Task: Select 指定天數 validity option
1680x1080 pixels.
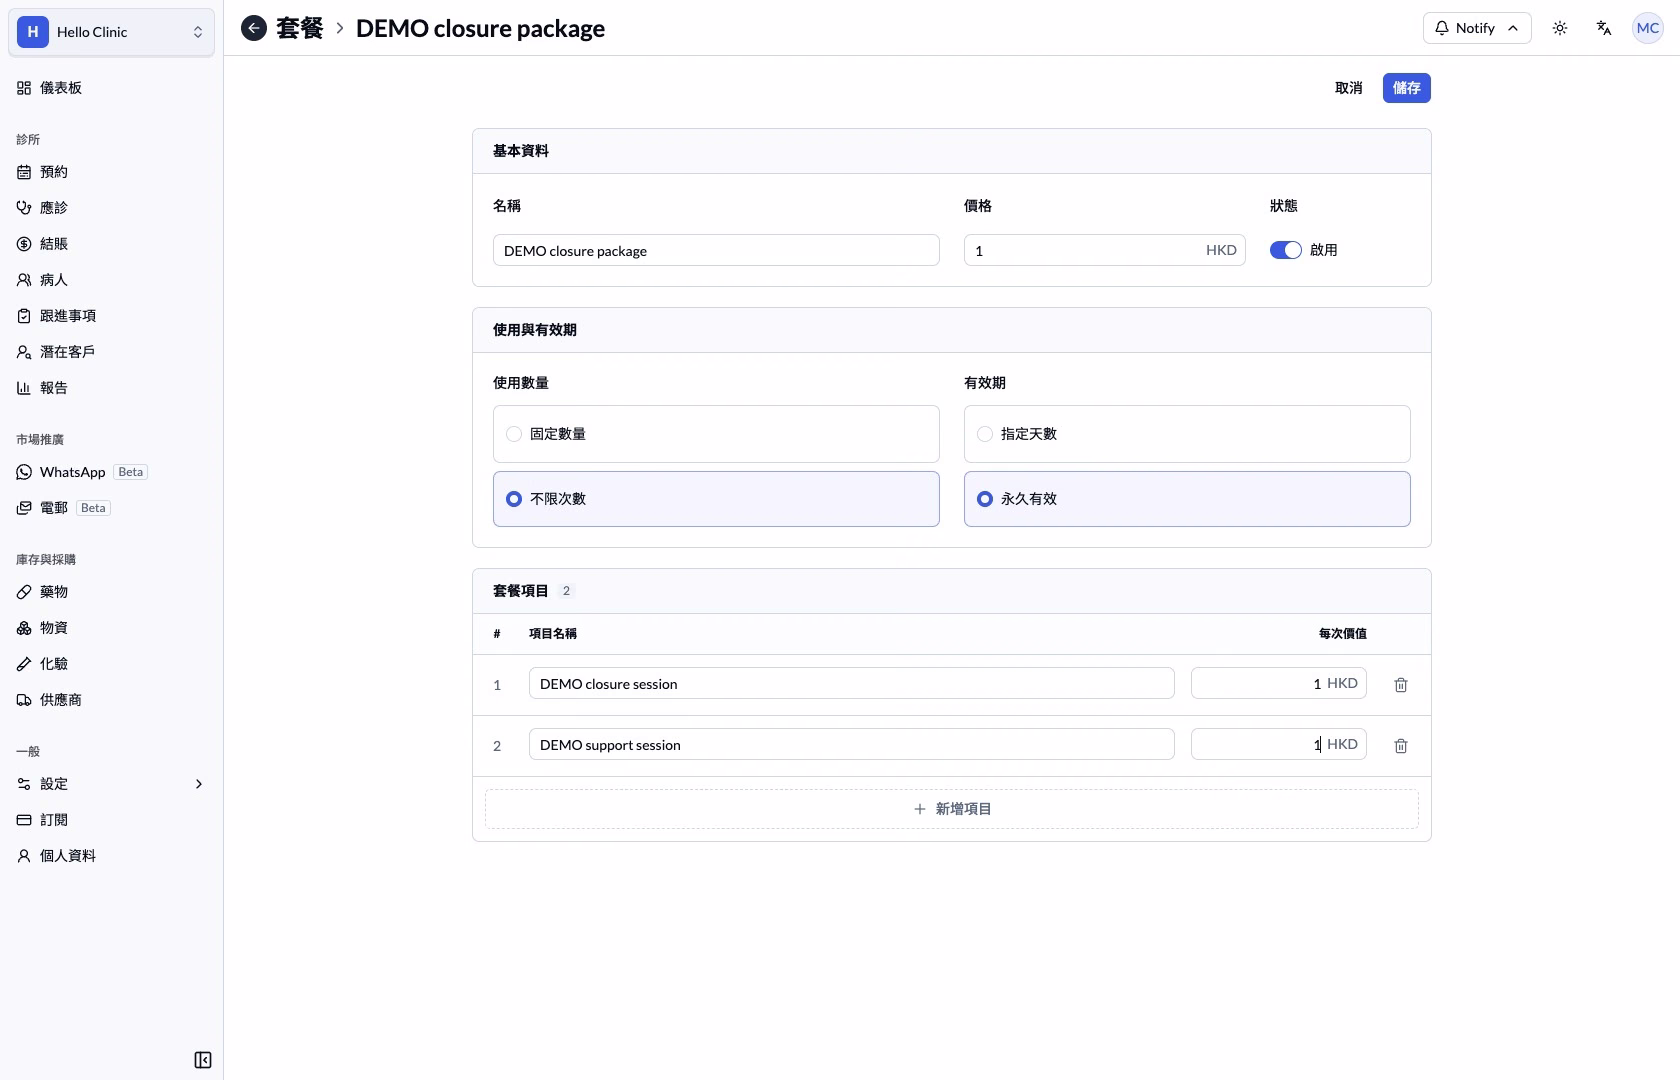Action: tap(1187, 434)
